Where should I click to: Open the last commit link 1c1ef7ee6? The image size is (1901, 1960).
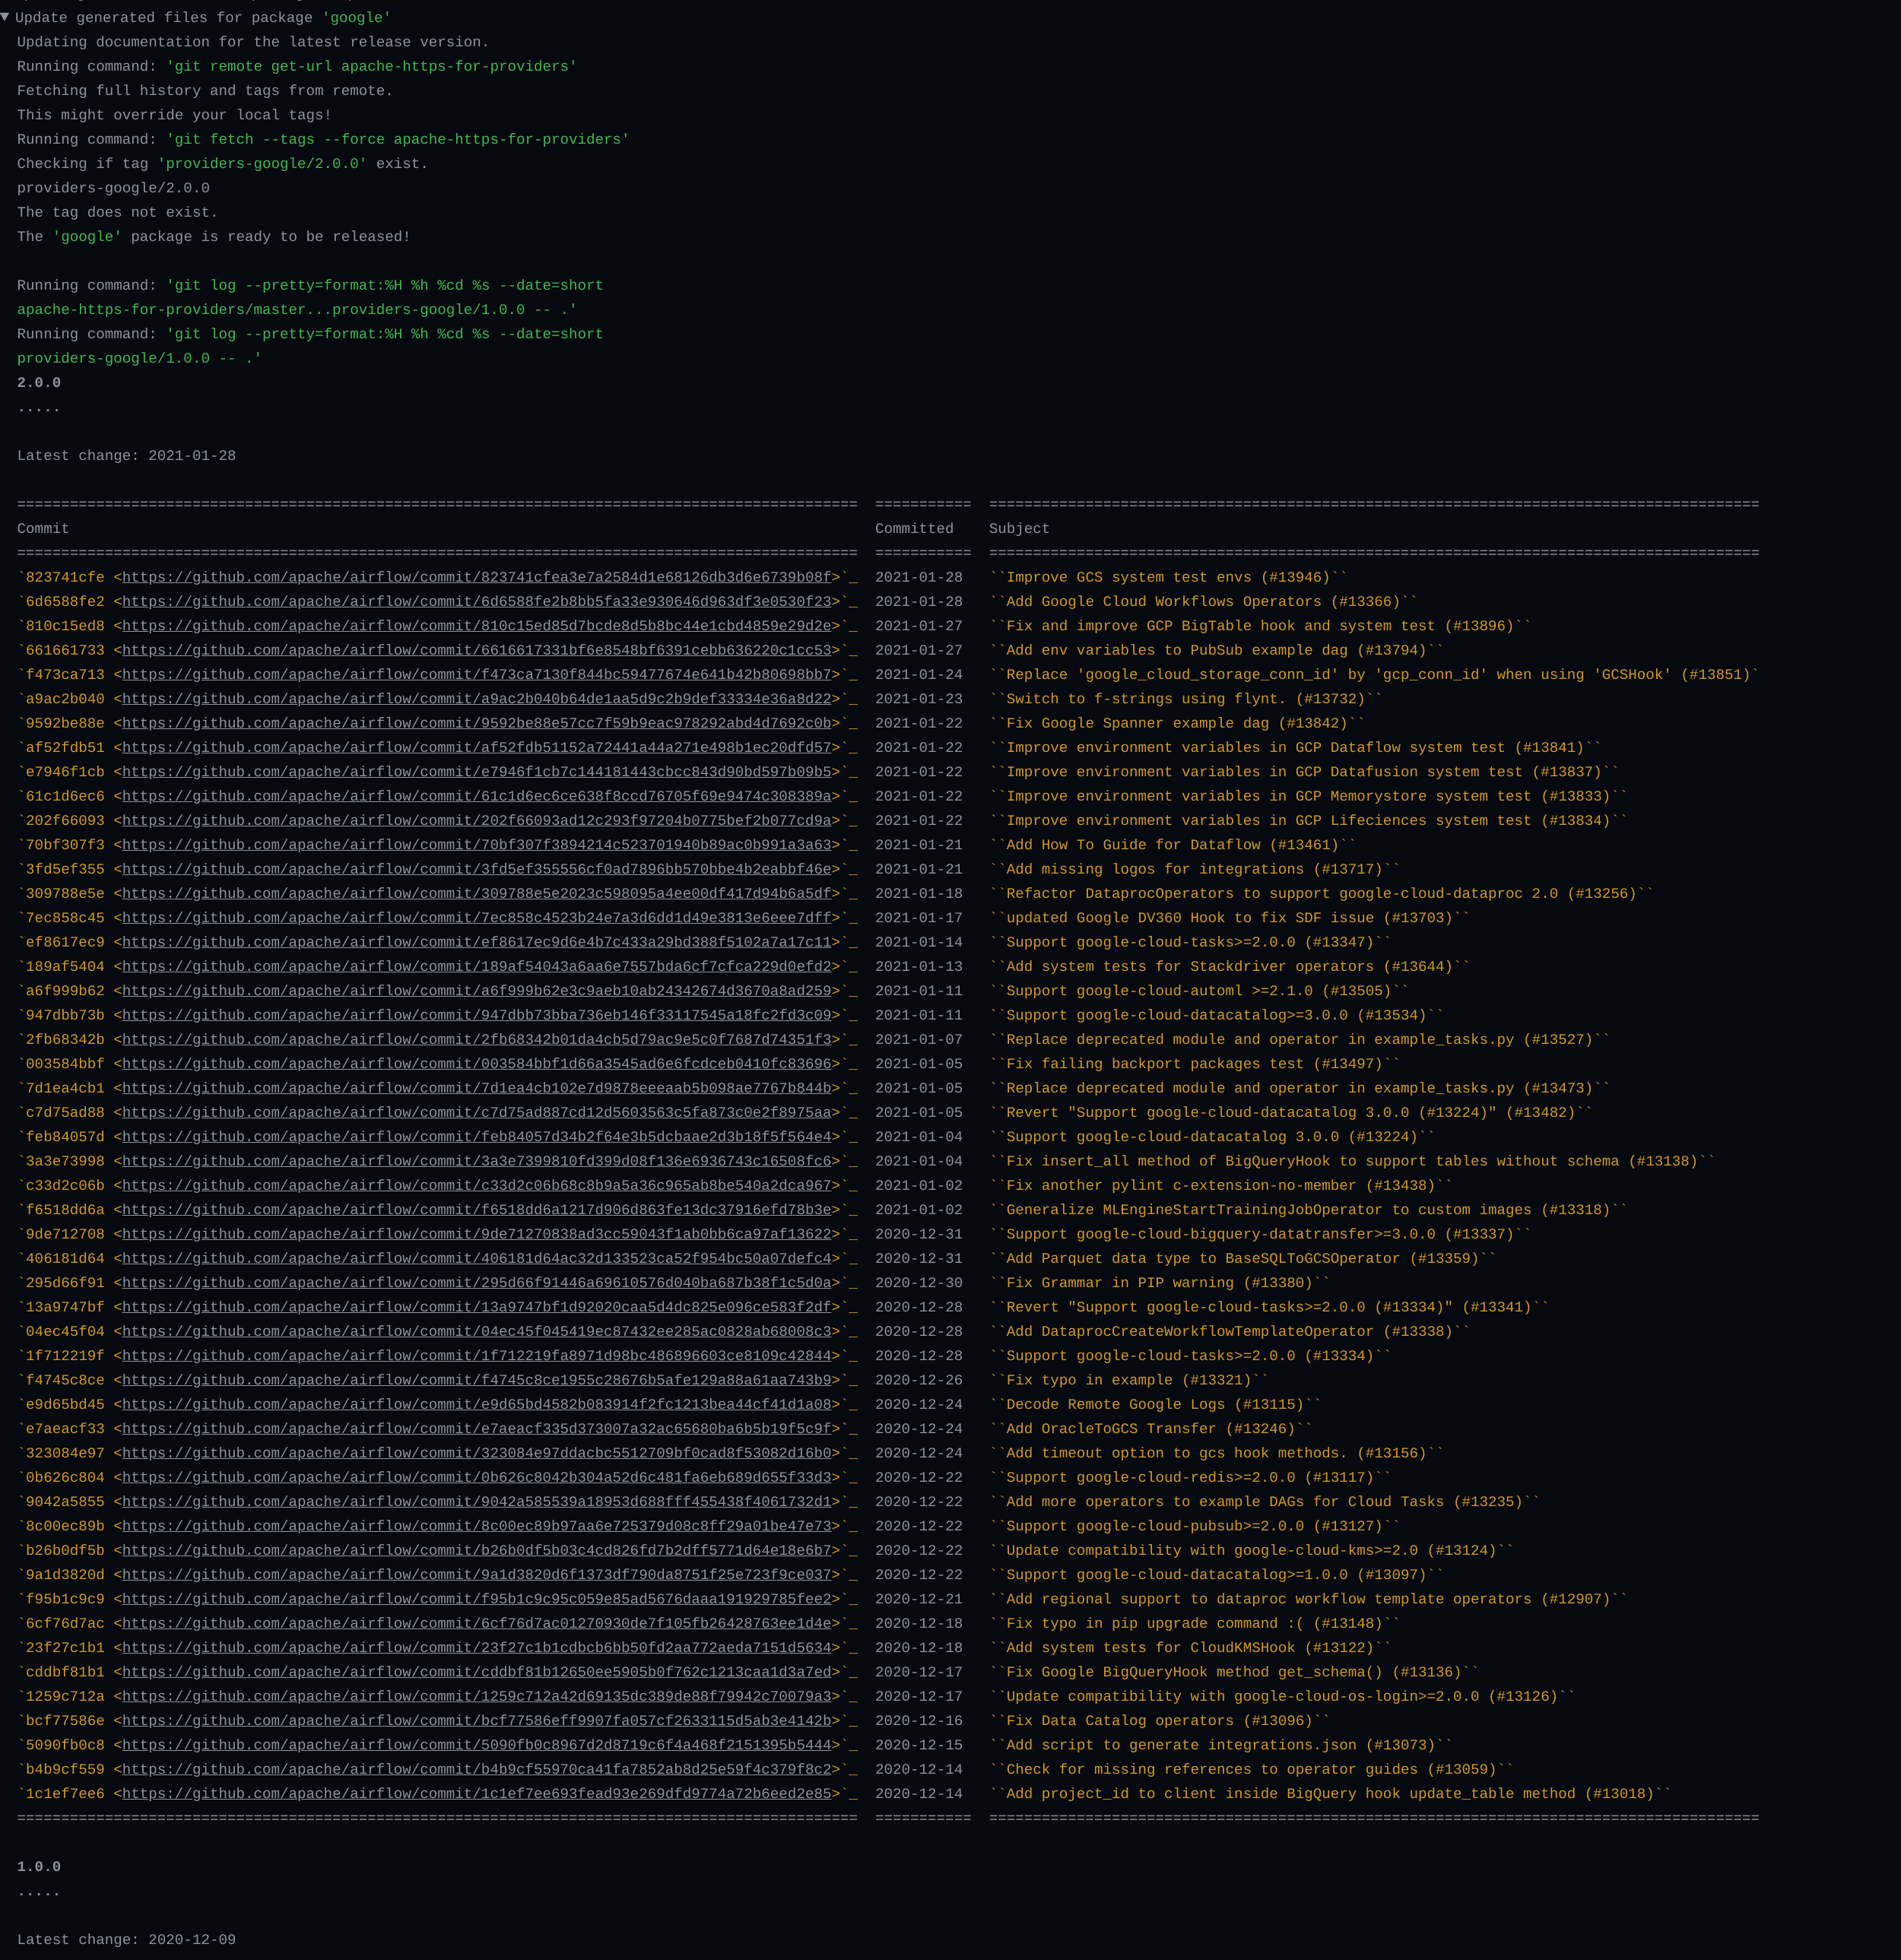[476, 1794]
